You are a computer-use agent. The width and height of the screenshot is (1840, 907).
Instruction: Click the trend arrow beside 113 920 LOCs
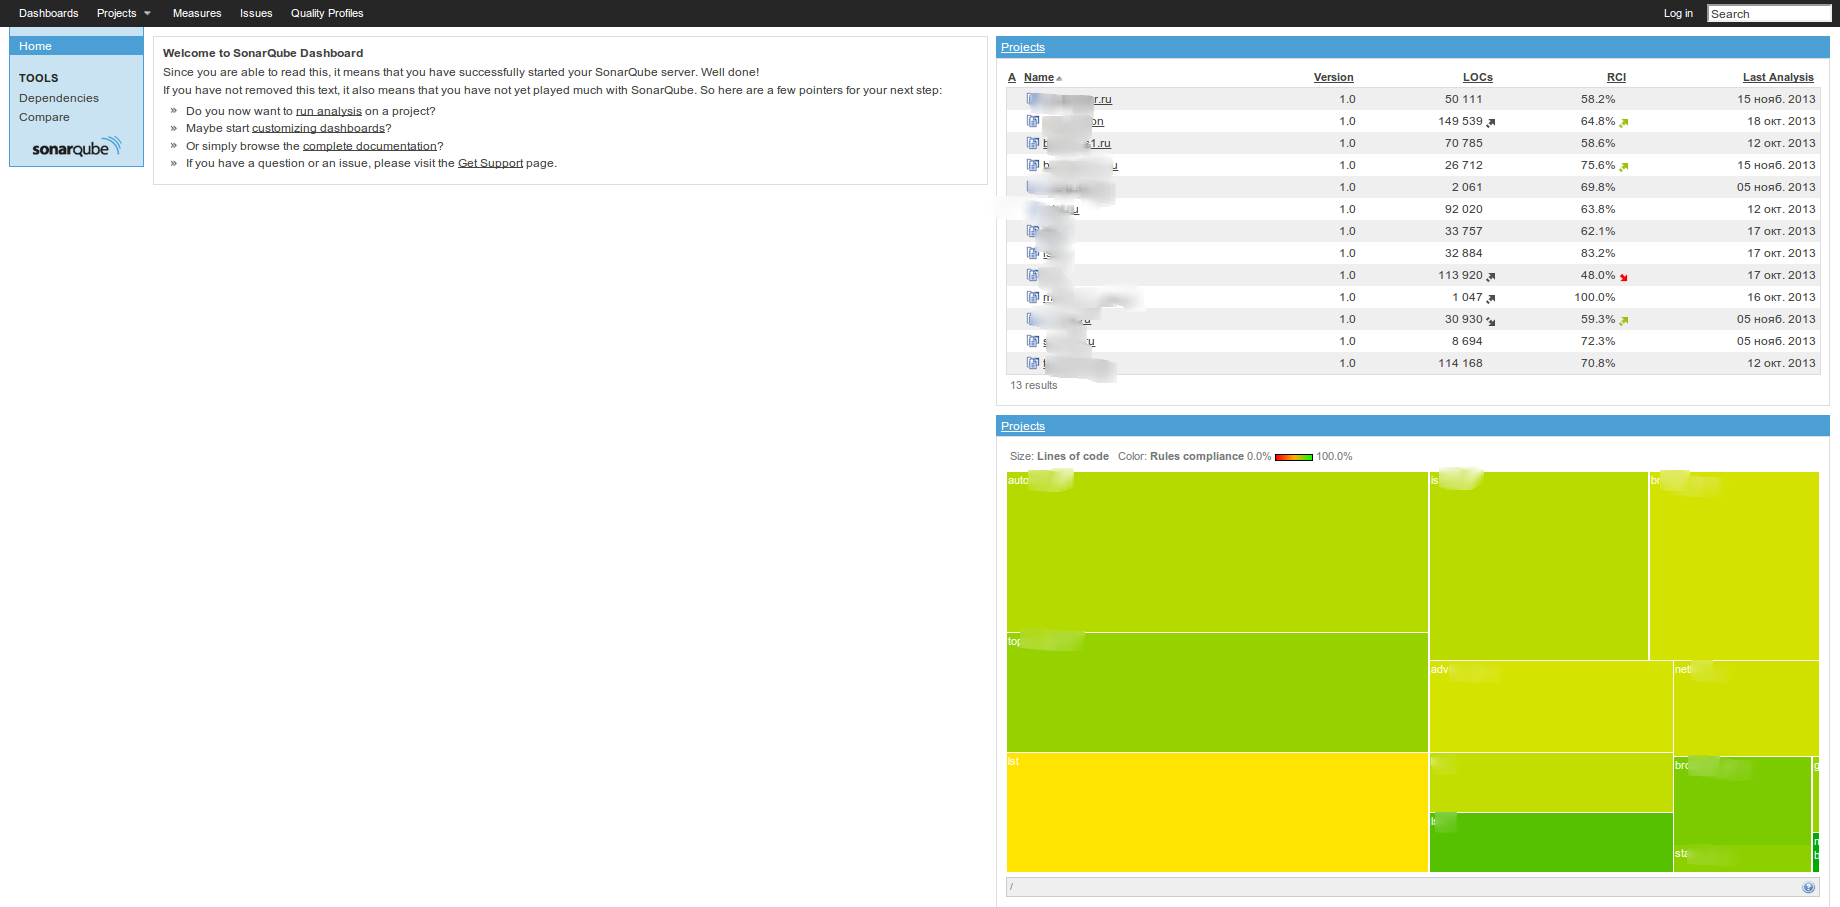(x=1491, y=276)
